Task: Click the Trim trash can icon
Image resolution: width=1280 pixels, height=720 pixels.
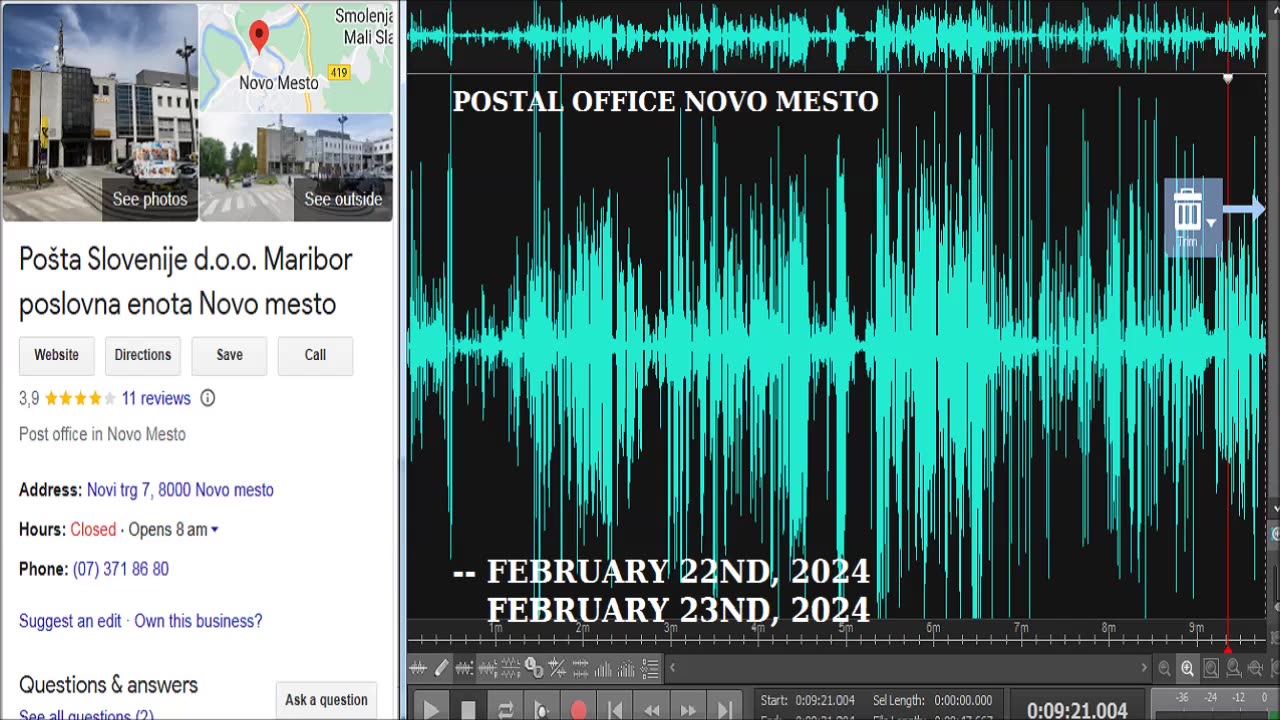Action: tap(1187, 212)
